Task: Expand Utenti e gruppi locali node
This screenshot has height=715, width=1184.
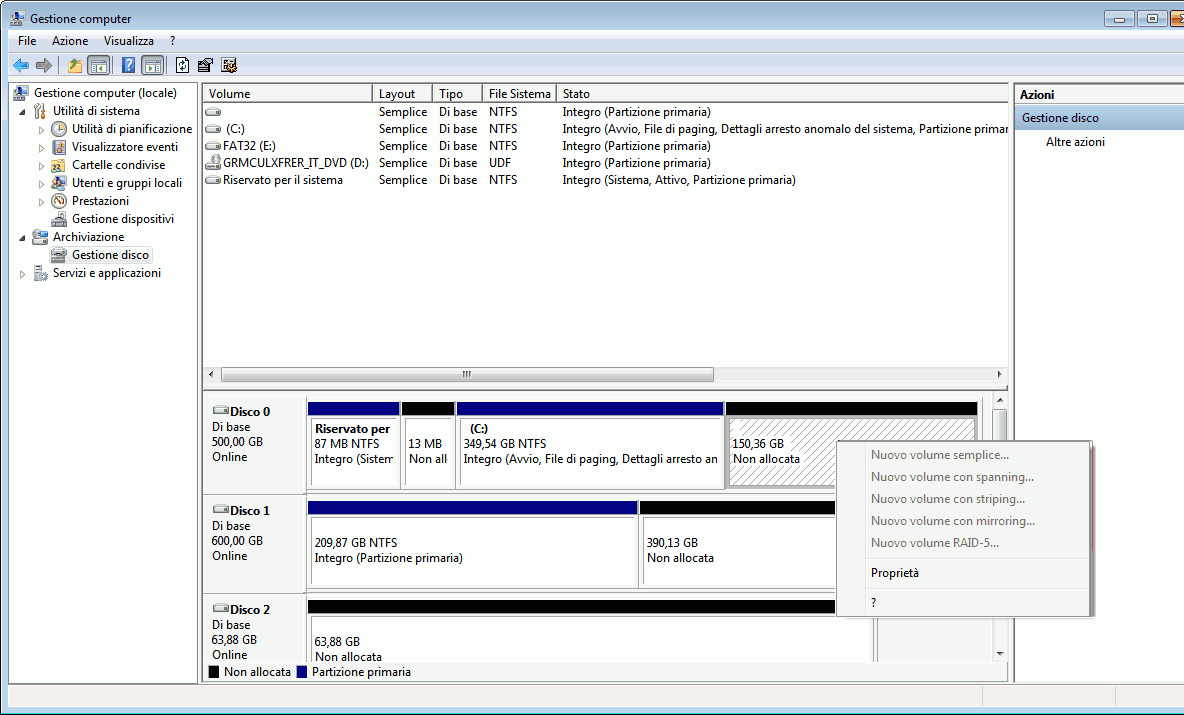Action: [41, 184]
